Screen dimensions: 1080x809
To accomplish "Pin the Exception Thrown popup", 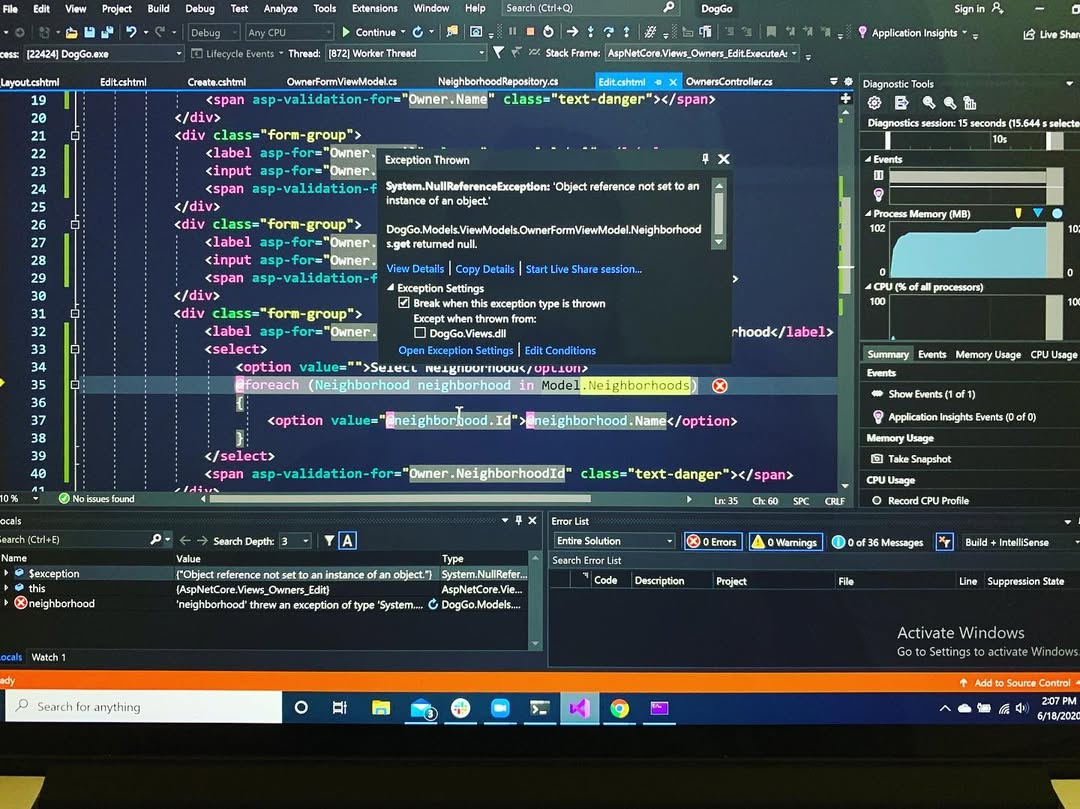I will pos(705,159).
